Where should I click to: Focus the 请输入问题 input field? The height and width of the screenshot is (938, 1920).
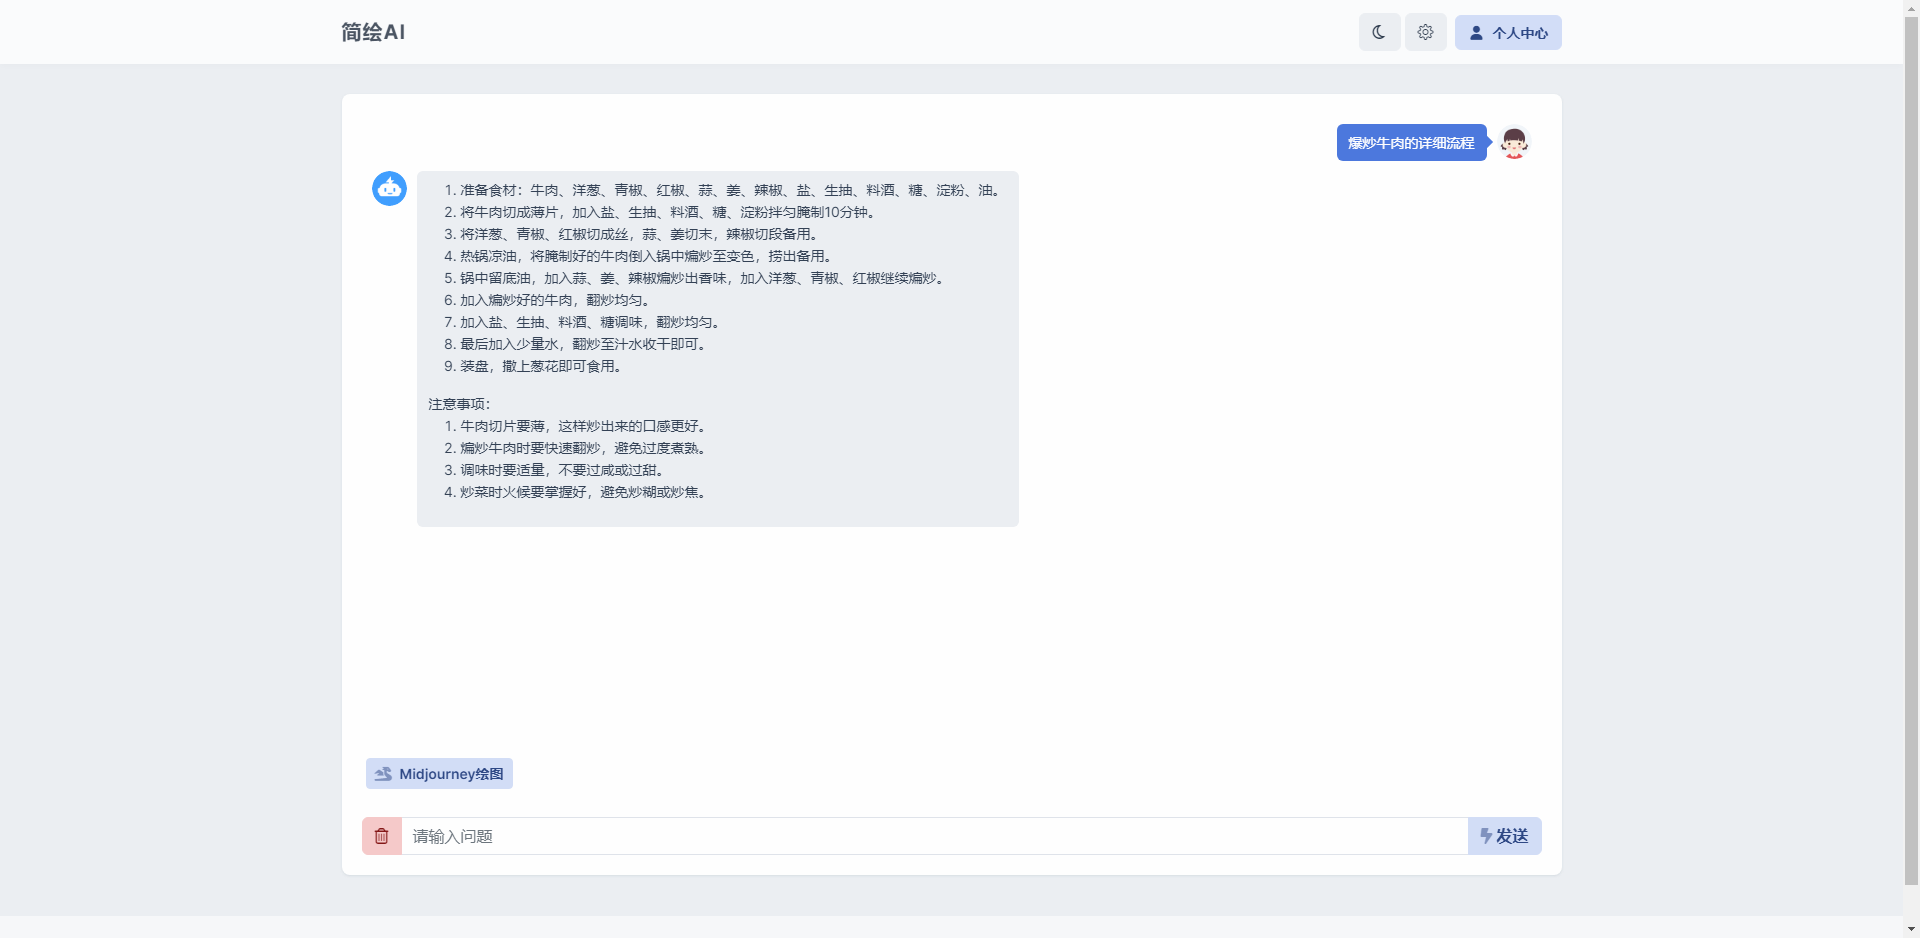(x=934, y=836)
